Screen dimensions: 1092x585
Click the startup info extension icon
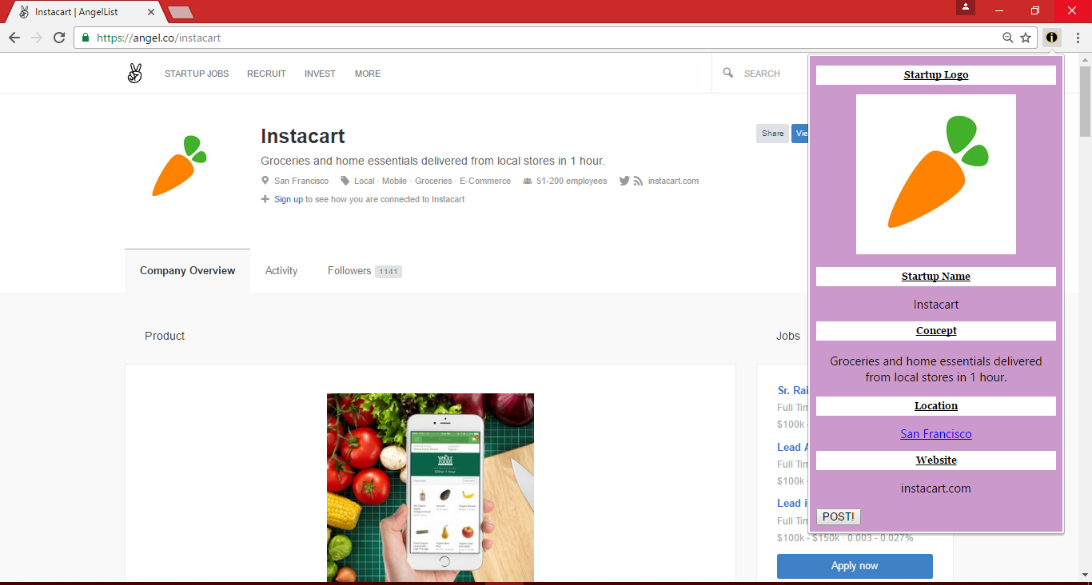(1052, 38)
